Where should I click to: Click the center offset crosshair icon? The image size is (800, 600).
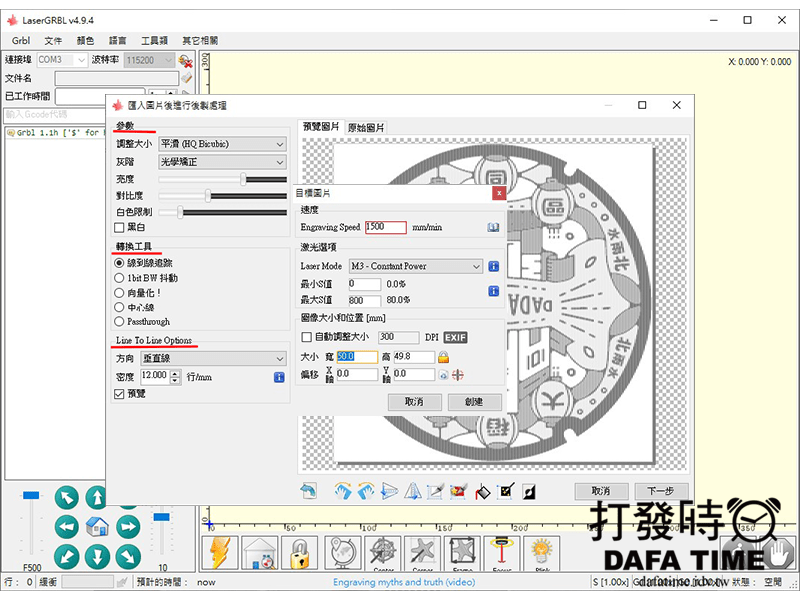(458, 375)
